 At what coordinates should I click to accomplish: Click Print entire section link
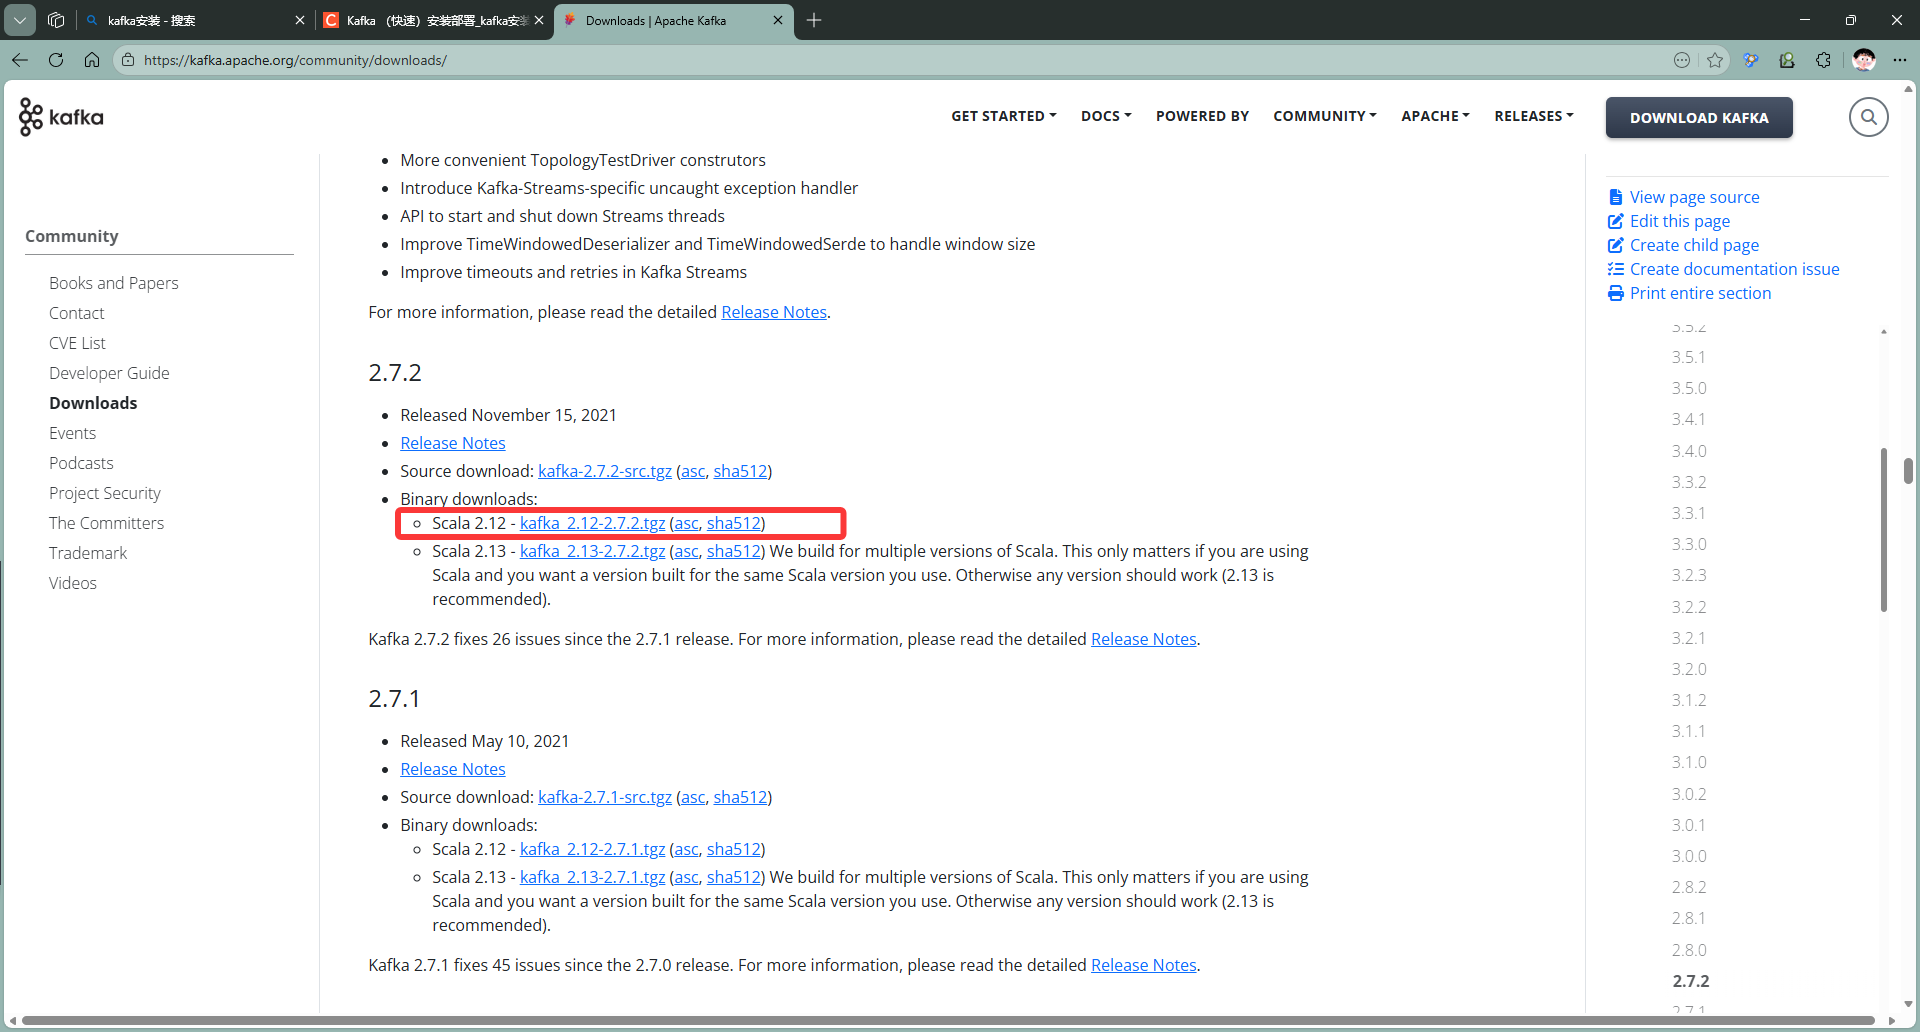(1690, 293)
